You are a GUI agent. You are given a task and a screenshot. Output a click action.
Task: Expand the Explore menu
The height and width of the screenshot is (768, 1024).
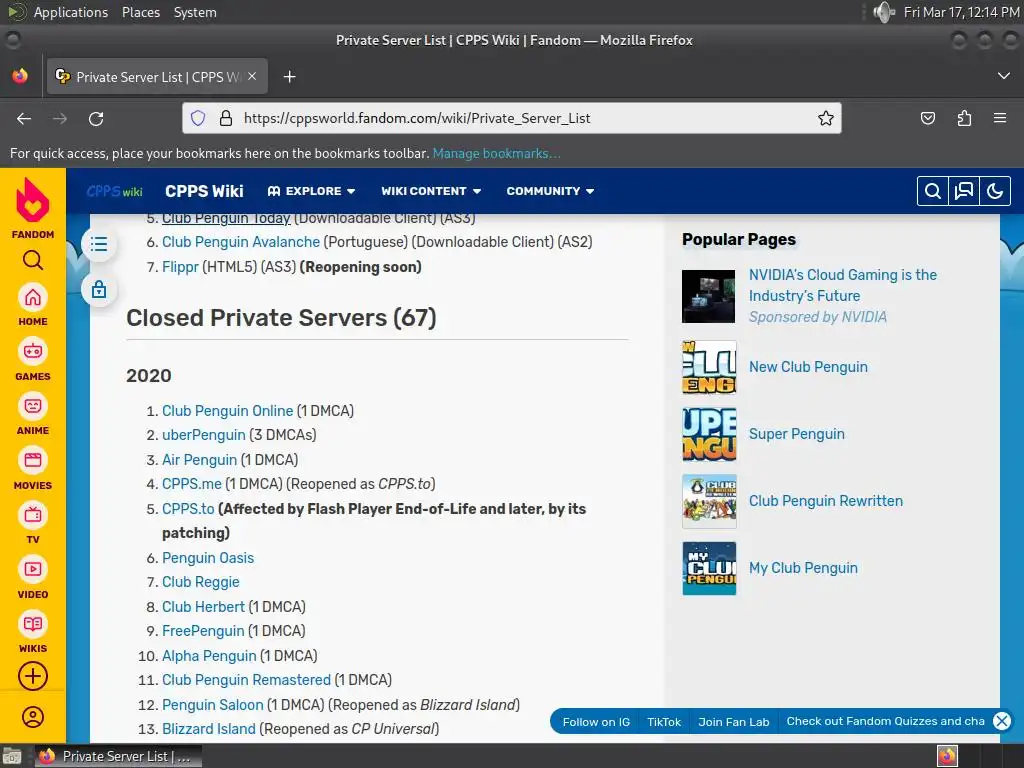point(312,191)
